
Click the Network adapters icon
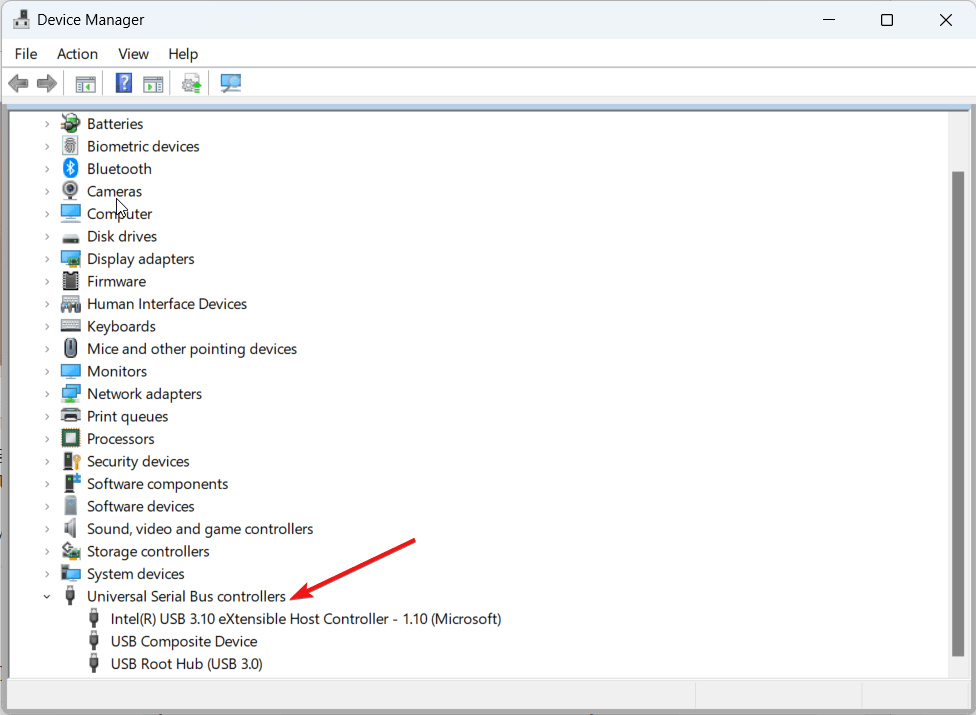click(x=70, y=393)
